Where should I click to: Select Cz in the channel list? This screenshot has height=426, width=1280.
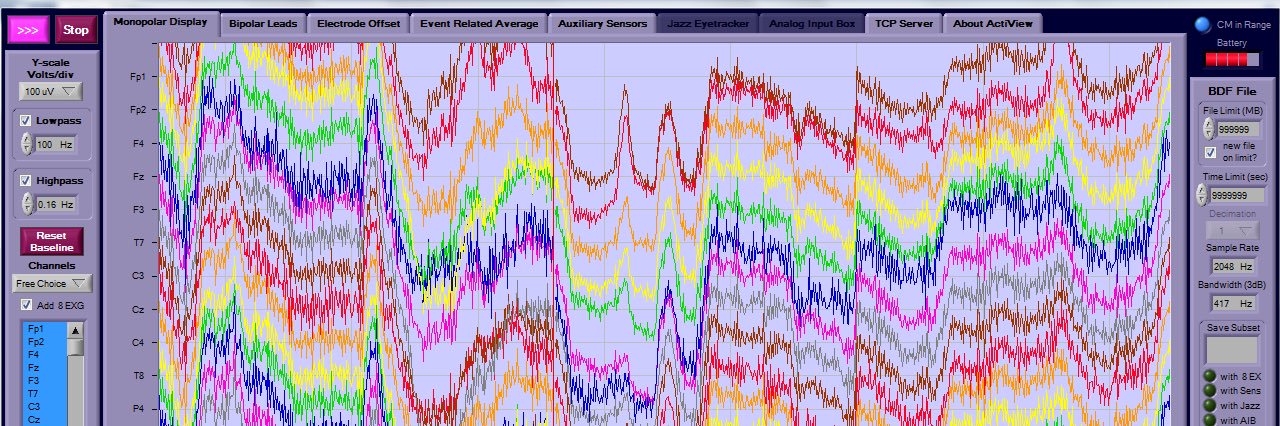pyautogui.click(x=45, y=420)
